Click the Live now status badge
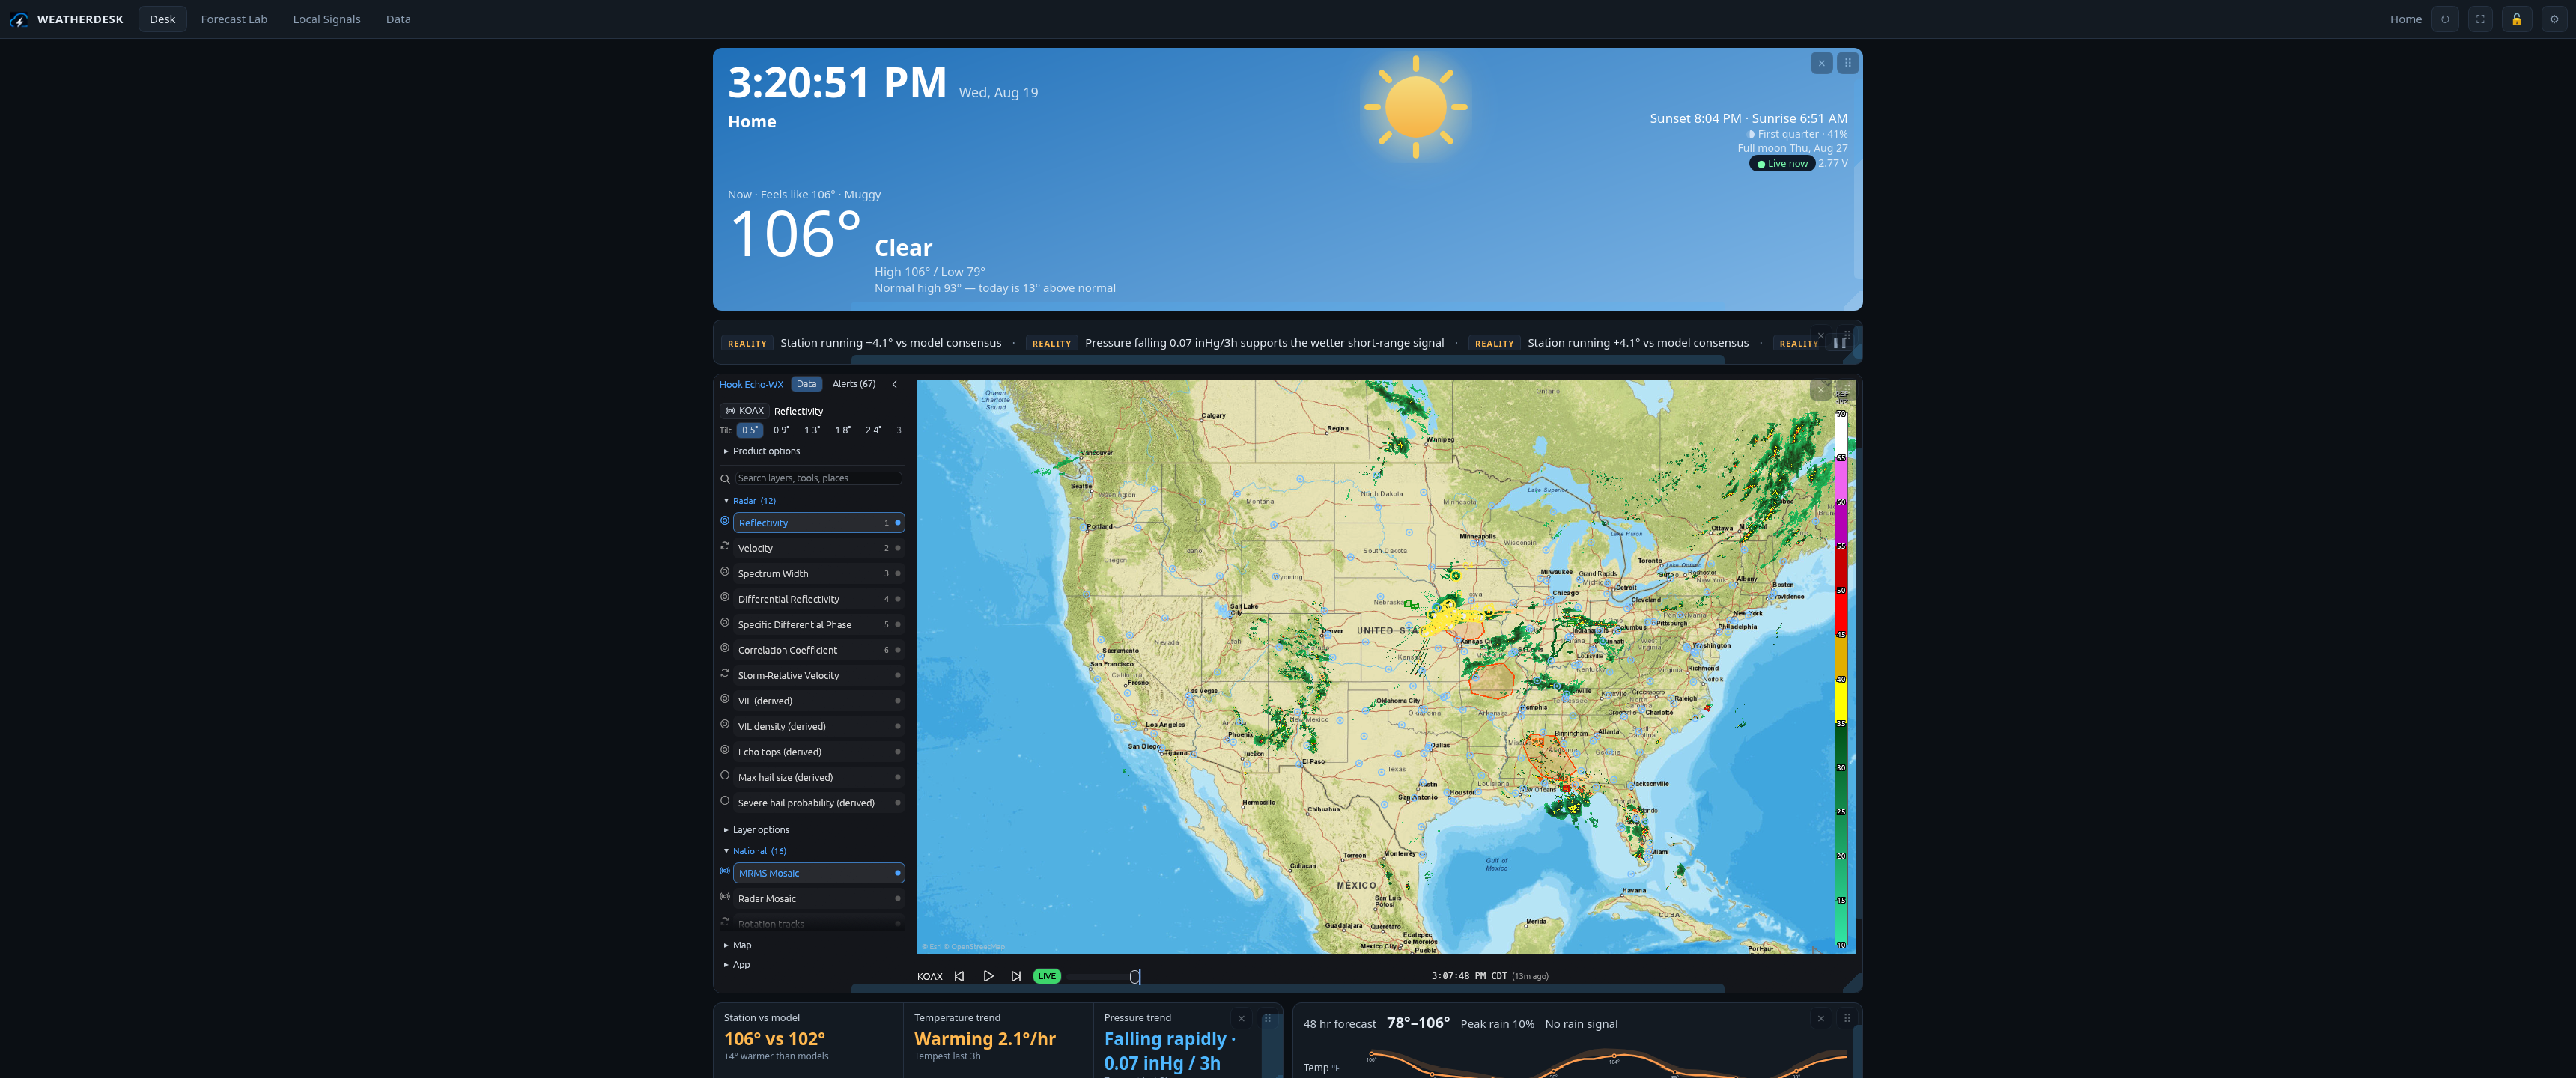Image resolution: width=2576 pixels, height=1078 pixels. [1782, 164]
